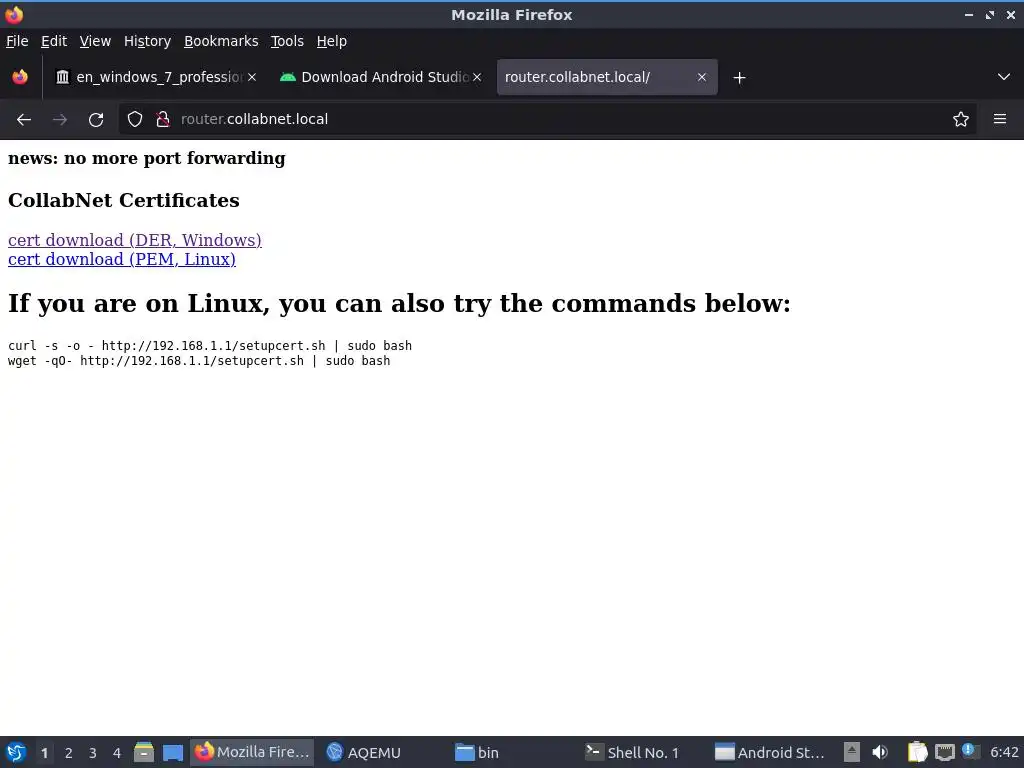Open the History menu
This screenshot has height=768, width=1024.
[147, 41]
